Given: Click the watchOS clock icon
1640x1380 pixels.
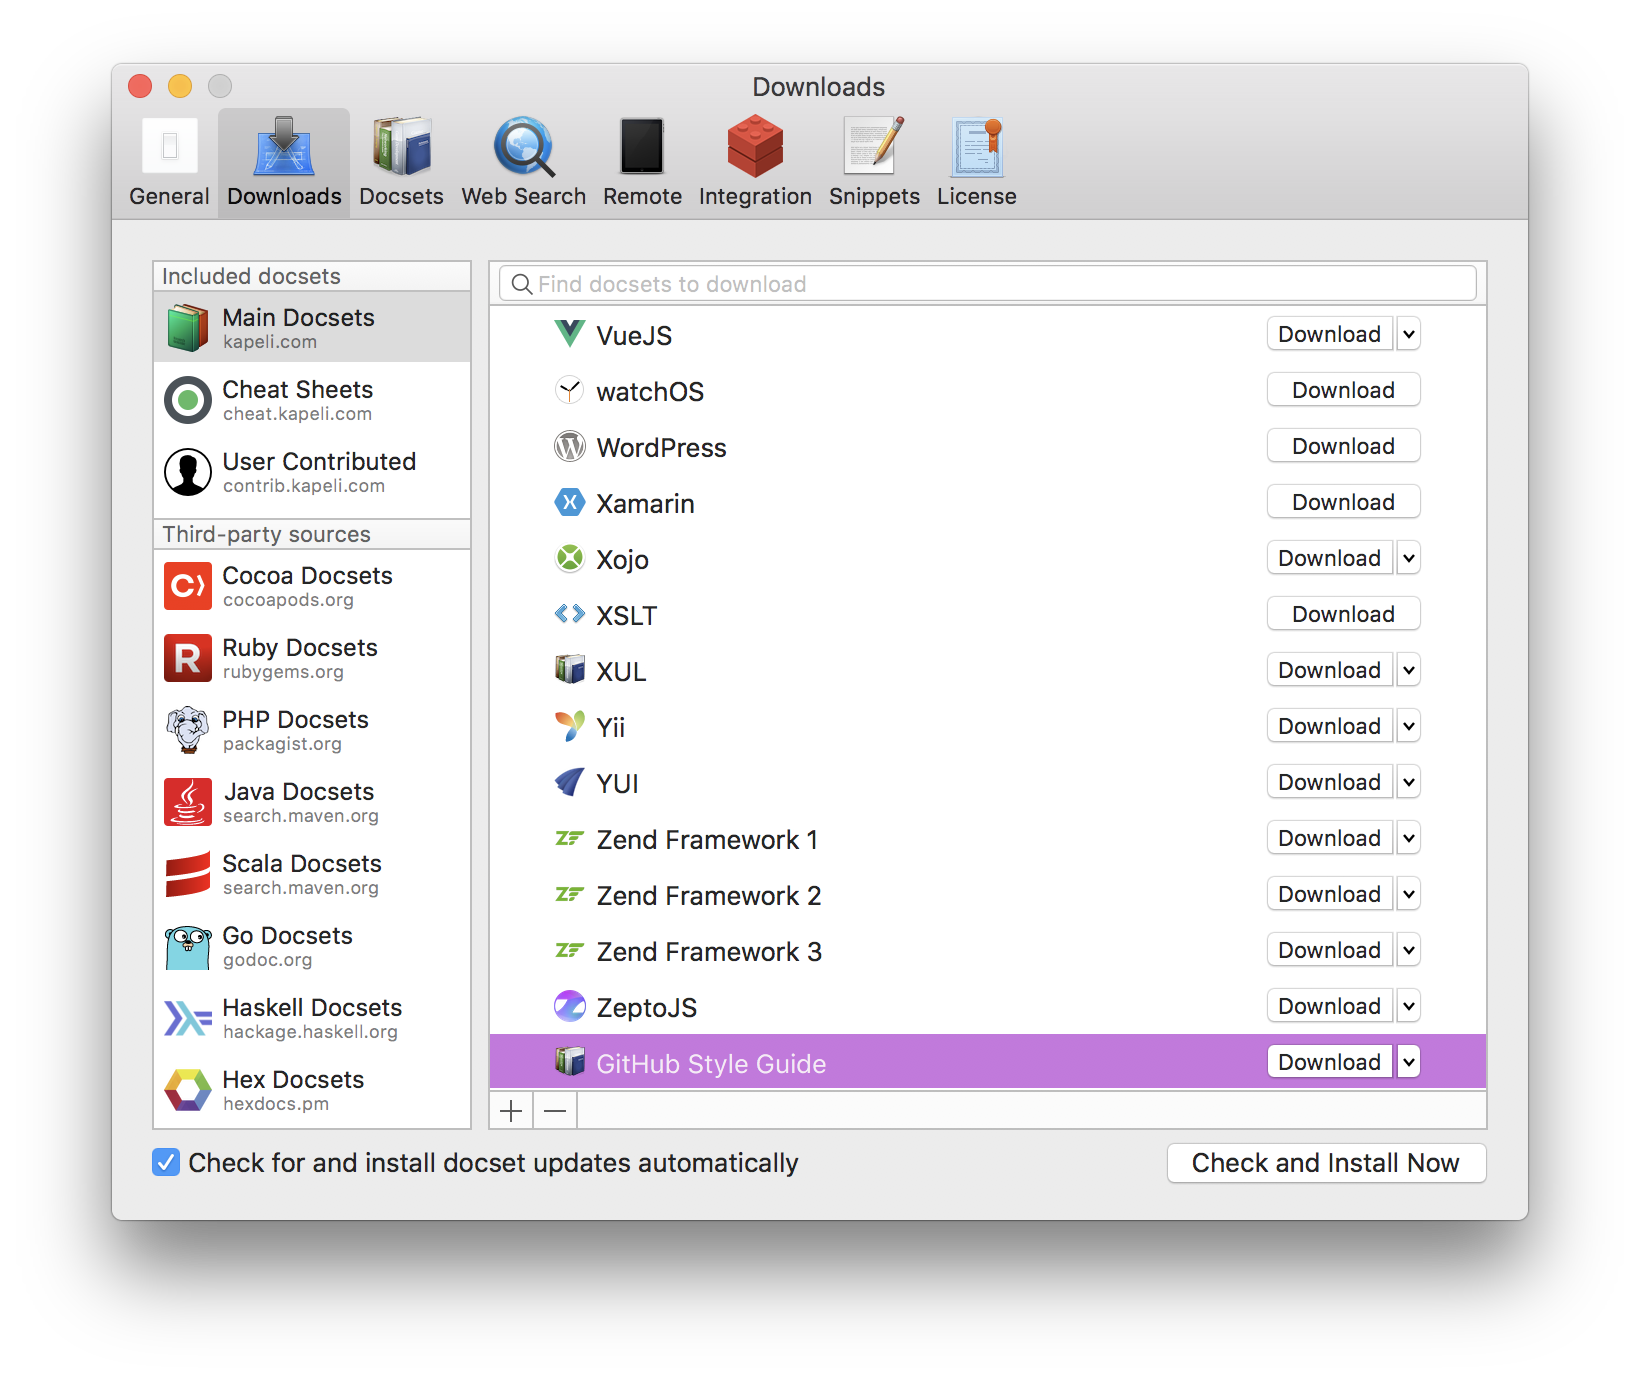Looking at the screenshot, I should (570, 390).
